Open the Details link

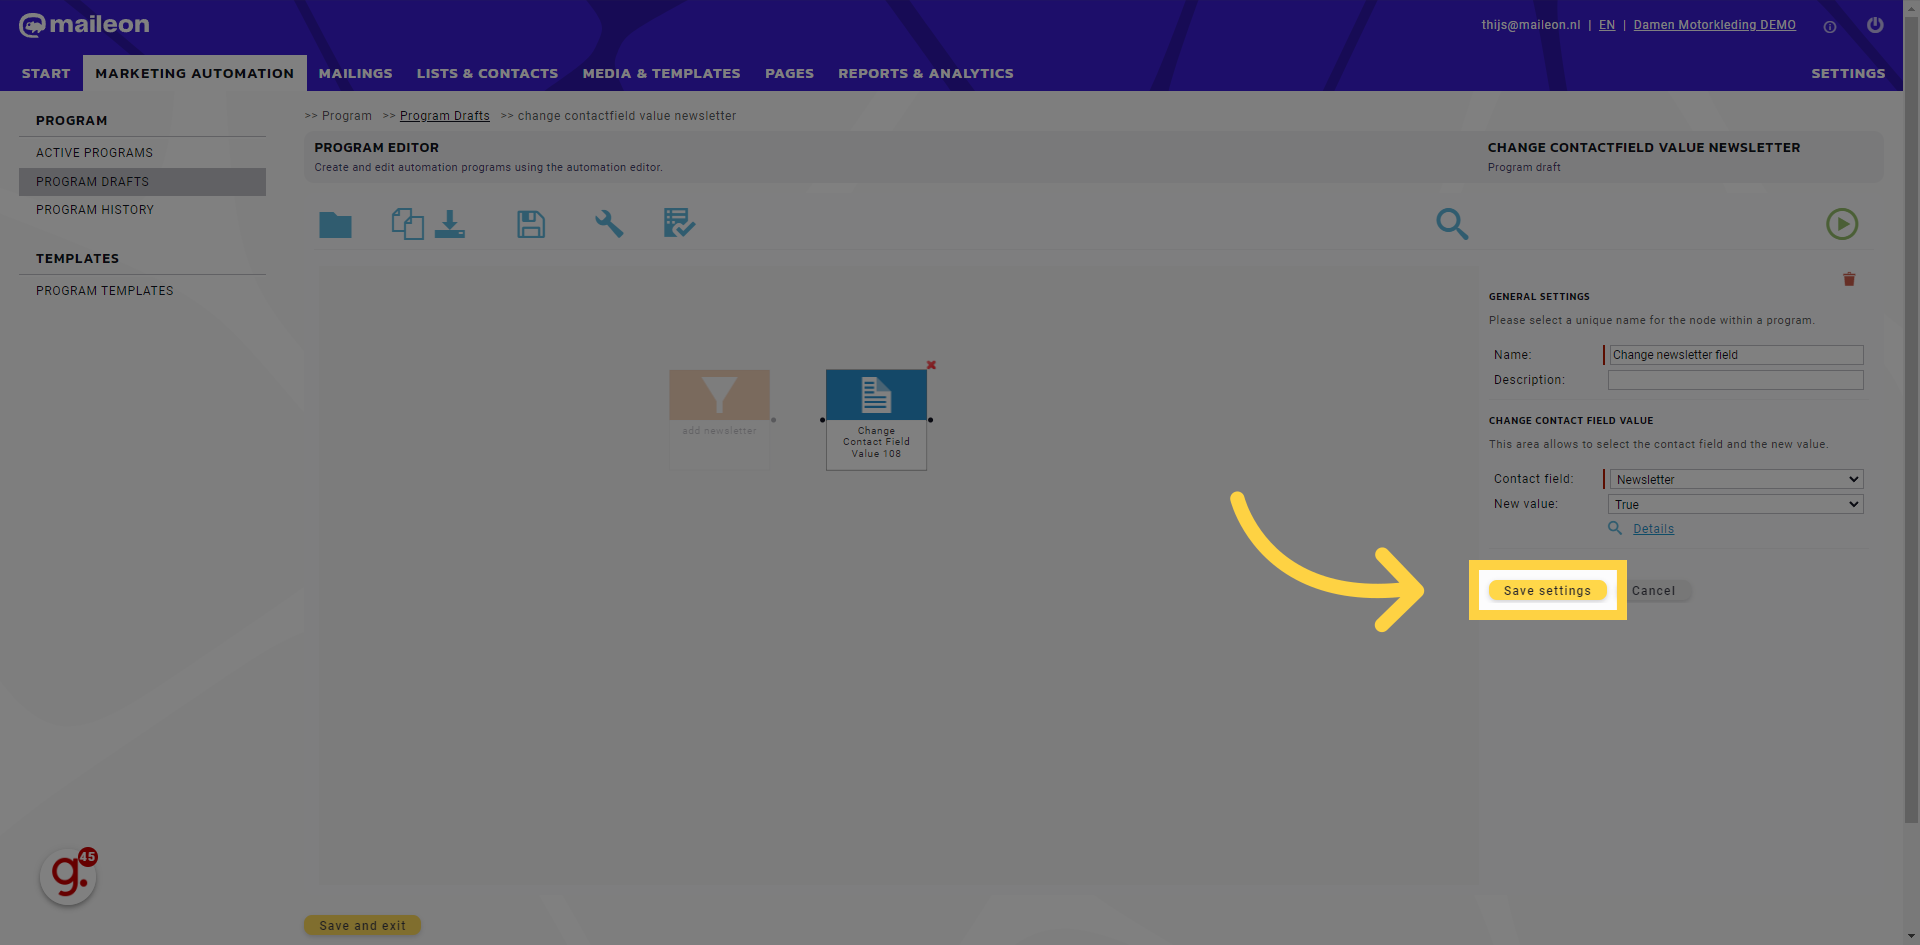point(1654,529)
